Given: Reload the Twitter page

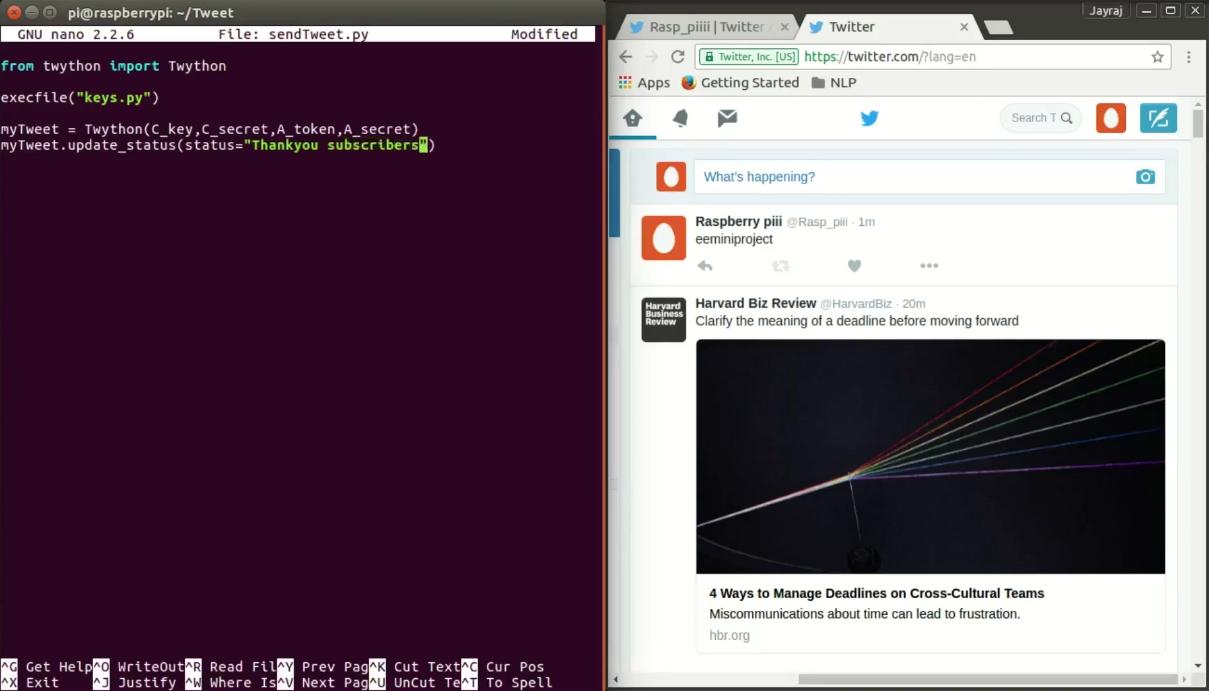Looking at the screenshot, I should (678, 57).
